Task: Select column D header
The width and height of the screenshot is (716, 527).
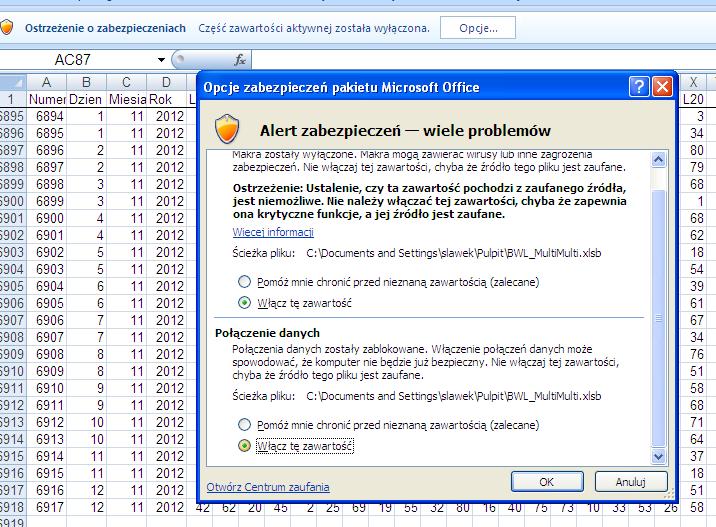Action: [x=166, y=82]
